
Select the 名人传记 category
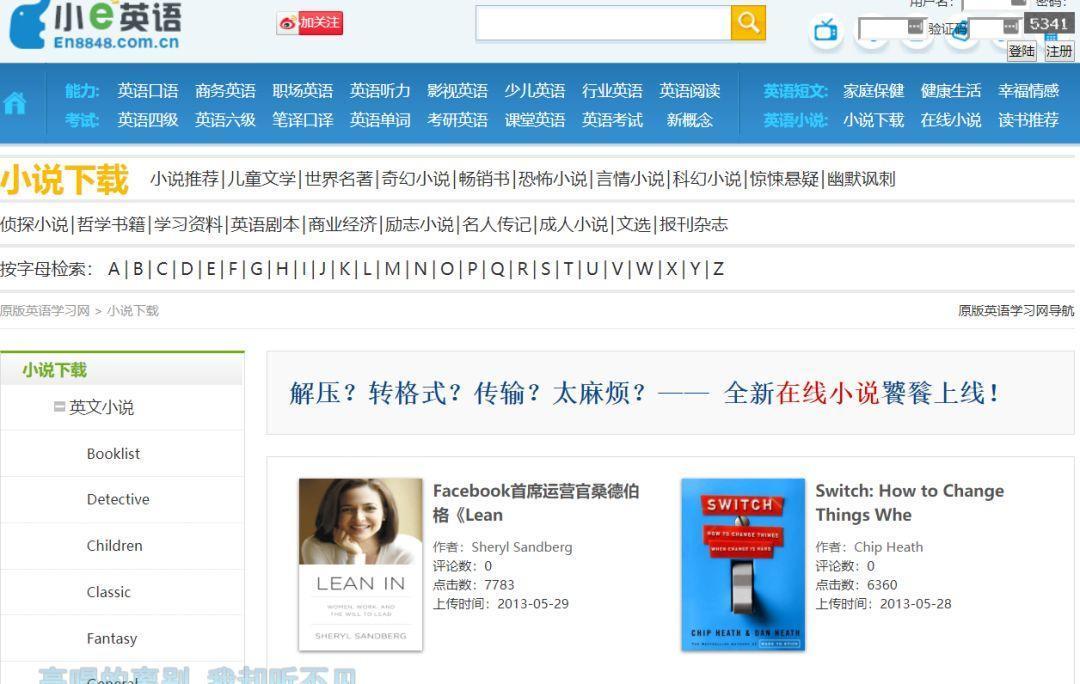pos(497,225)
